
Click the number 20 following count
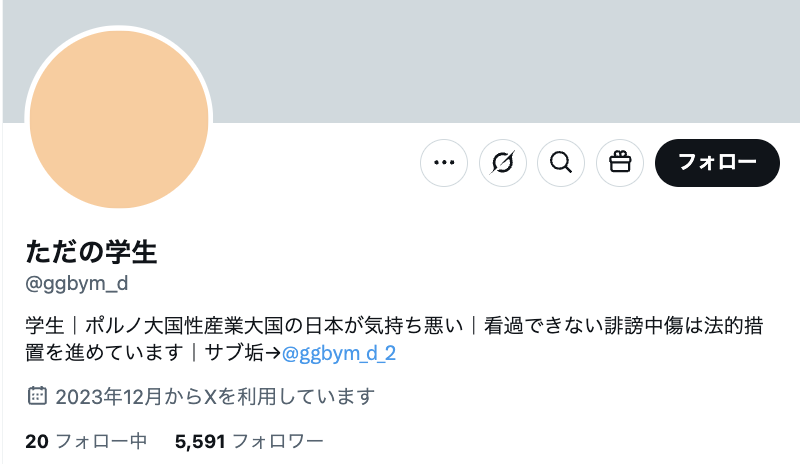37,442
